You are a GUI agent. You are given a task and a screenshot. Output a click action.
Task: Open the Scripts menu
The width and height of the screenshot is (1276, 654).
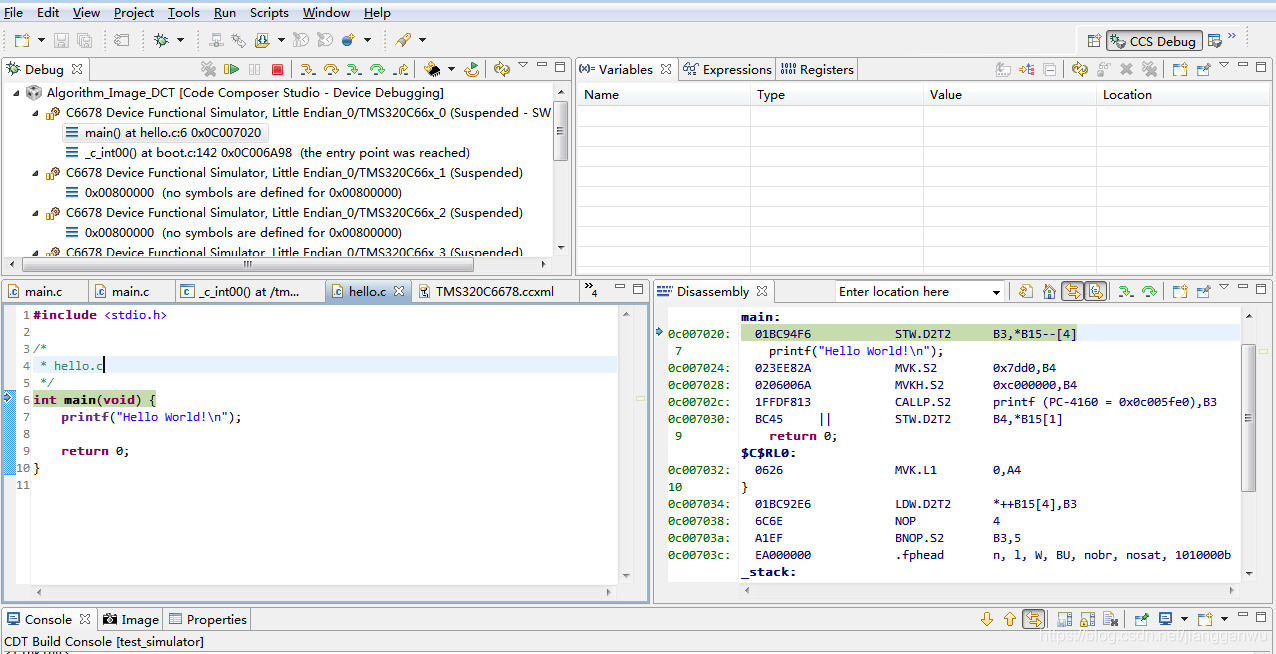coord(269,12)
